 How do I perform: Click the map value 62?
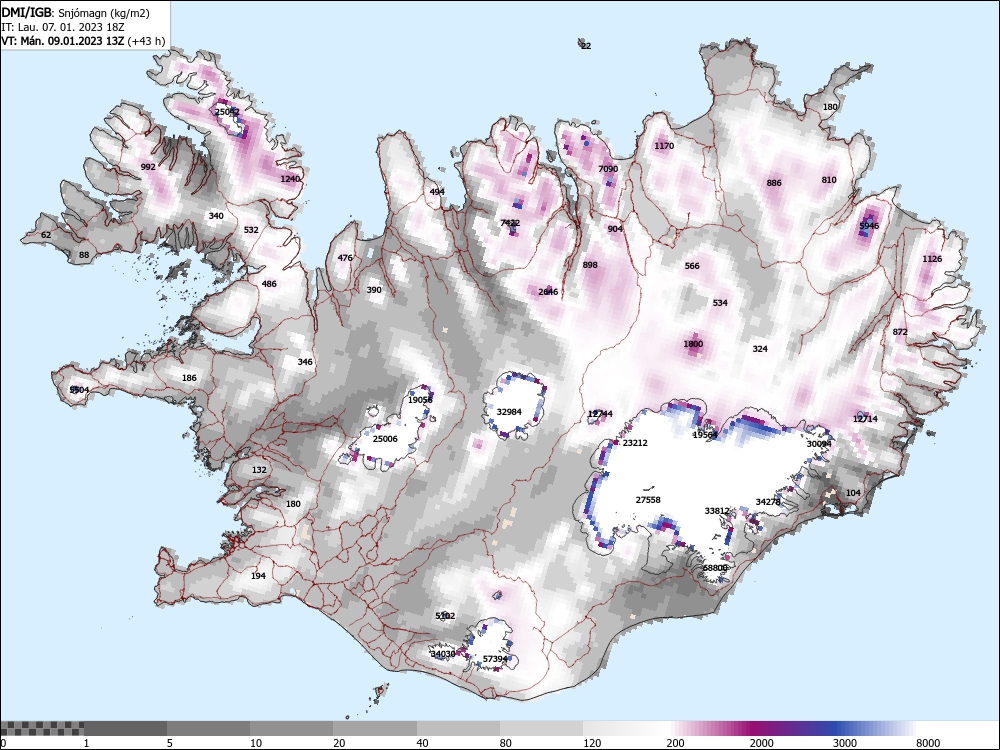[46, 235]
